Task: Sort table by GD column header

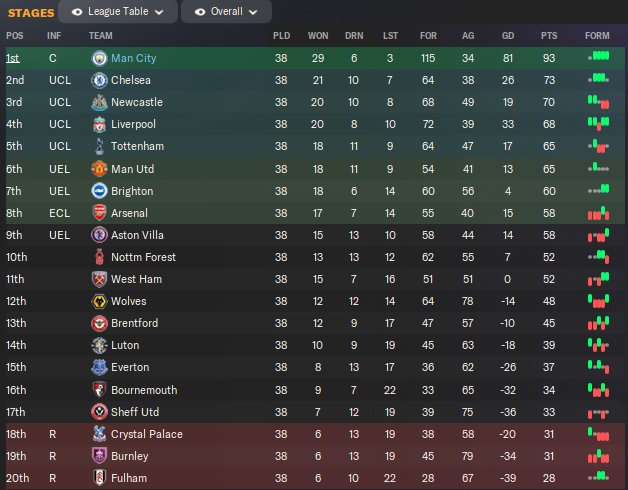Action: coord(506,35)
